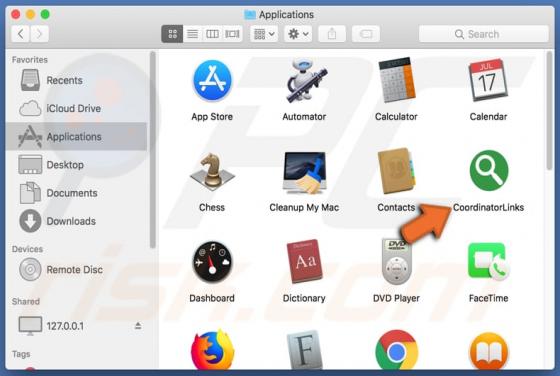Click the Share toolbar button
Image resolution: width=560 pixels, height=376 pixels.
click(x=332, y=34)
